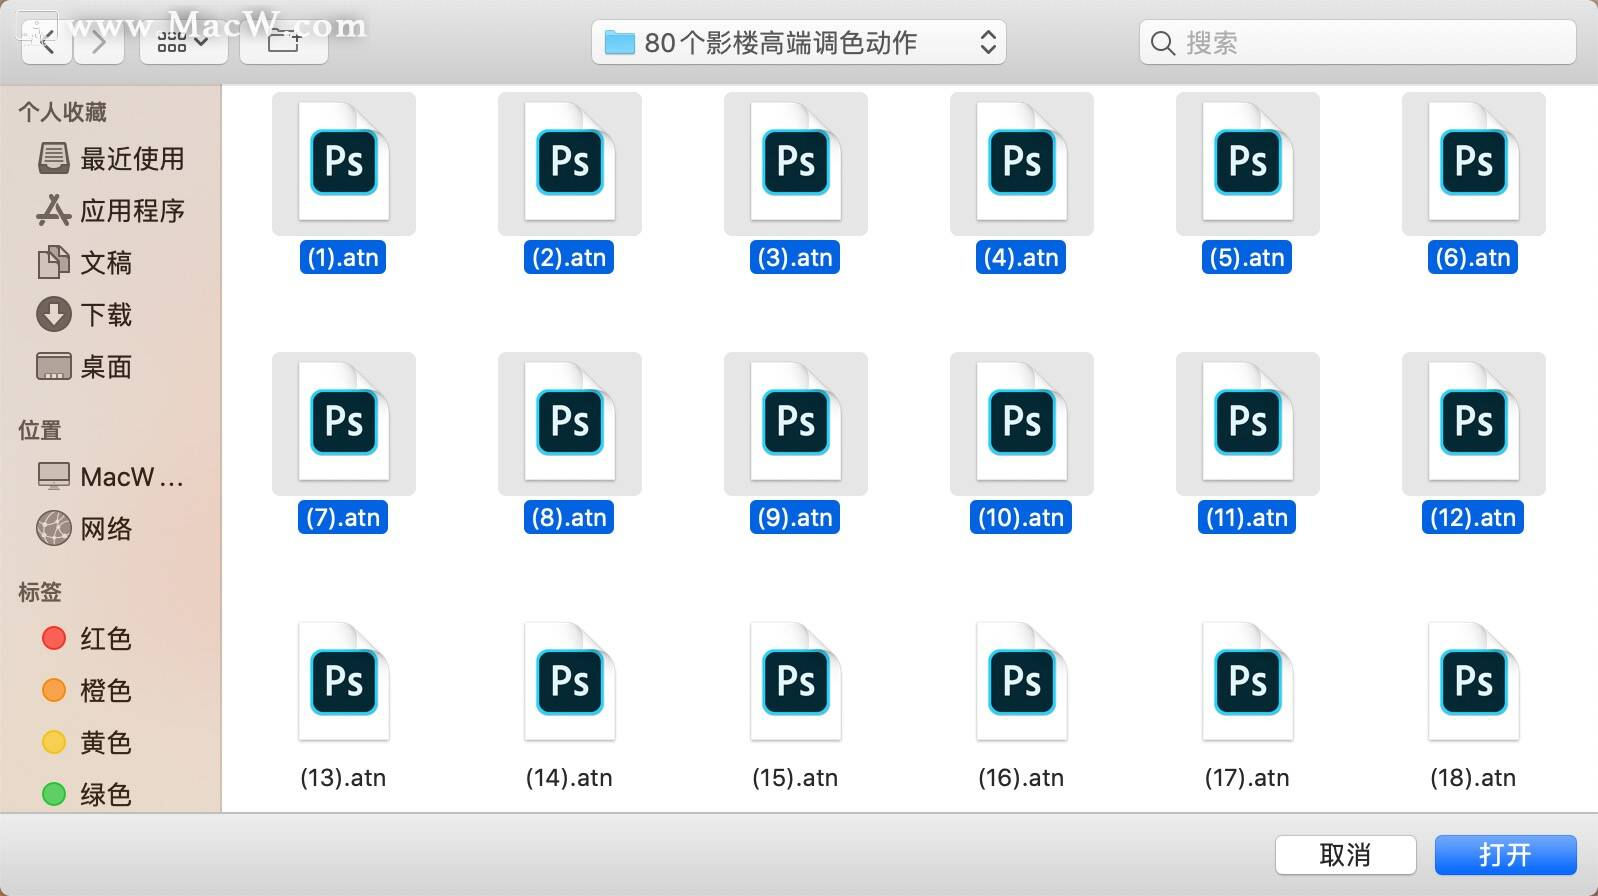The image size is (1598, 896).
Task: Select the (18).atn file icon
Action: pyautogui.click(x=1474, y=683)
